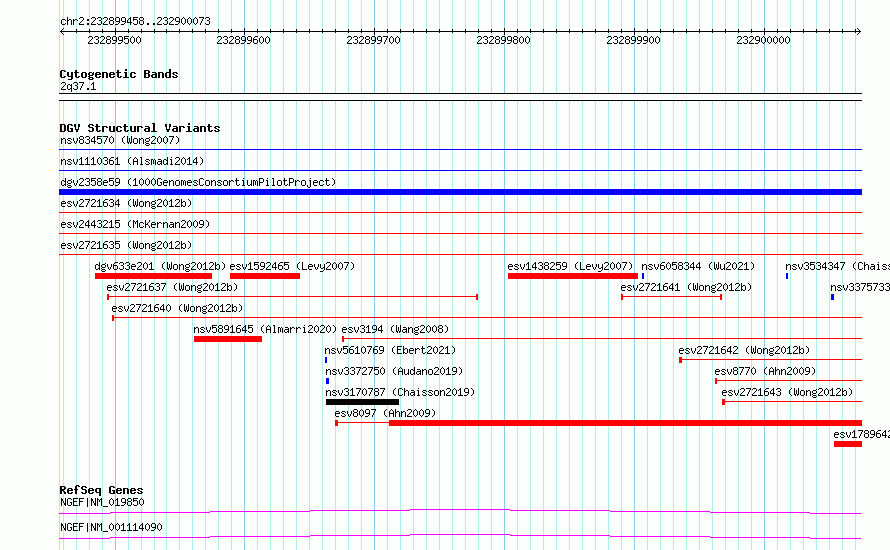Click the dgv633e201 (Wong2012b) label
The height and width of the screenshot is (550, 890).
(160, 266)
